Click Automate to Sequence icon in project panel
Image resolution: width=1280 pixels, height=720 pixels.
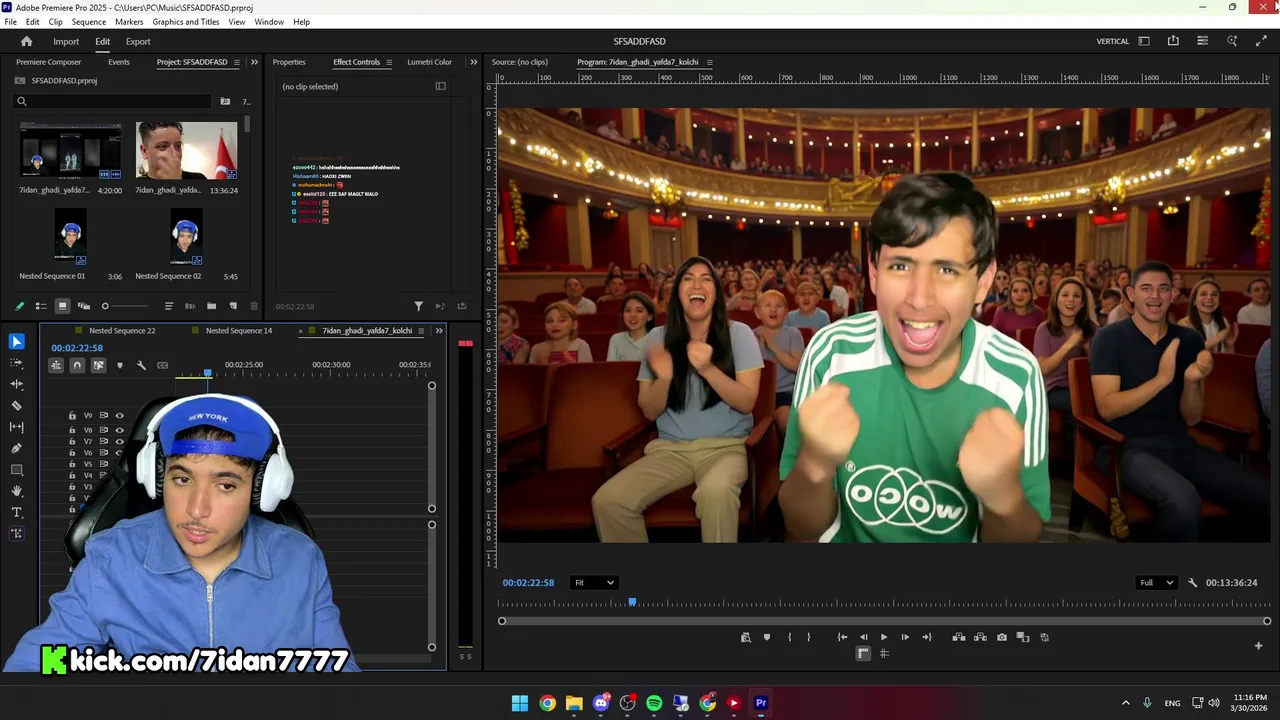(190, 306)
